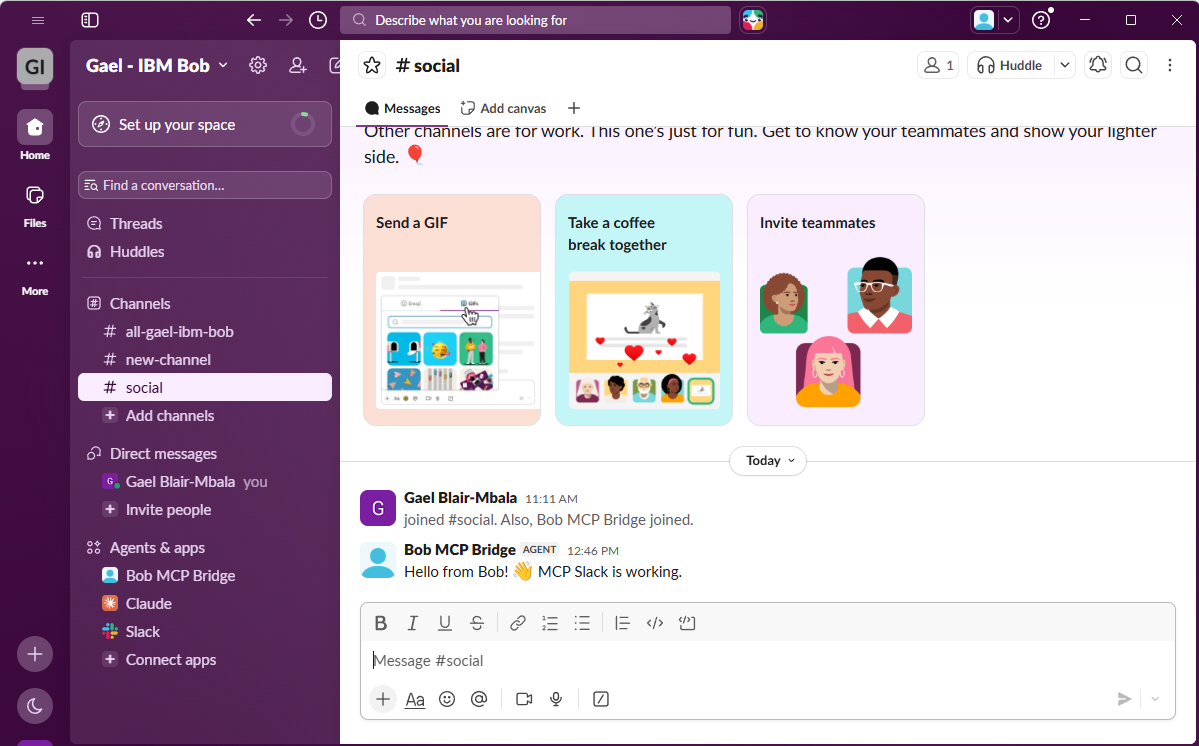Open the Gael - IBM Bob workspace menu
1199x746 pixels.
(x=157, y=66)
